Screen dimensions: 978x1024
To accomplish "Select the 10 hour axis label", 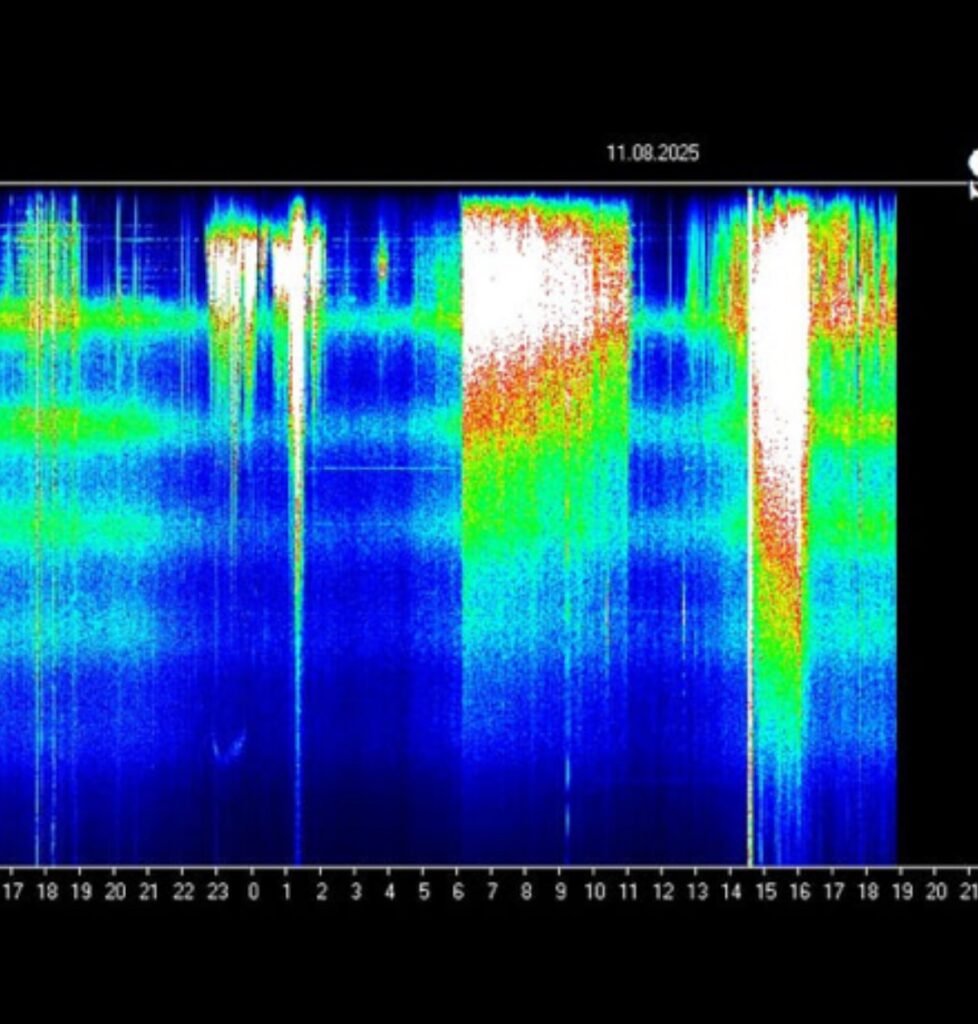I will click(x=595, y=891).
